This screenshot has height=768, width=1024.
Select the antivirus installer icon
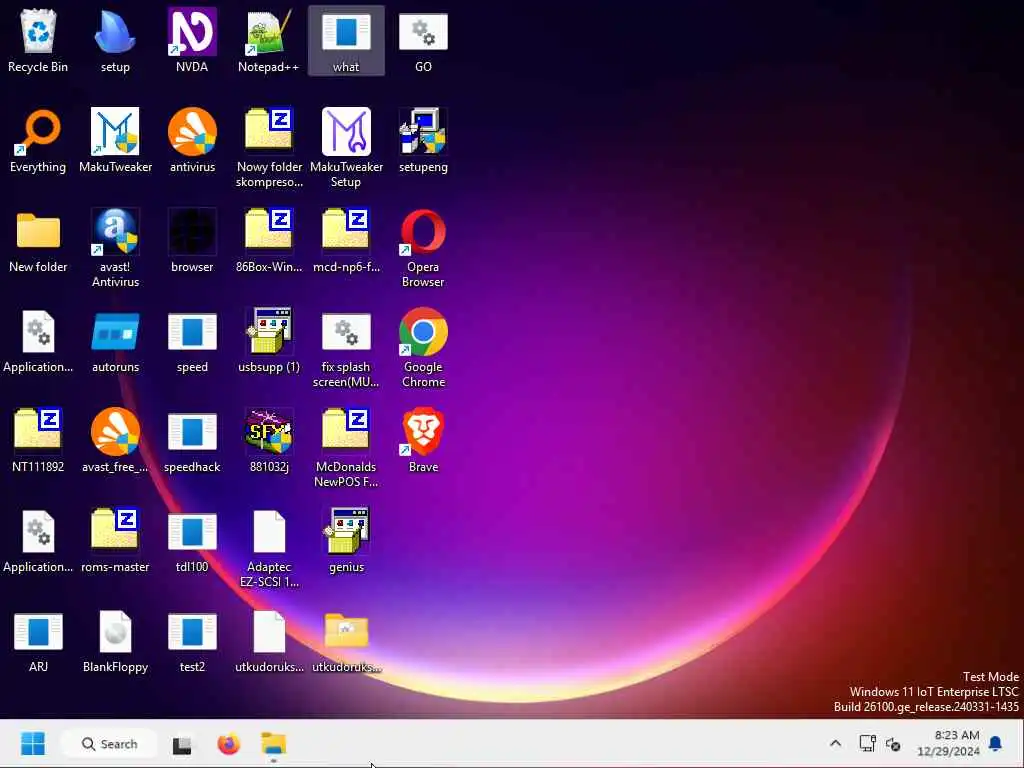[192, 141]
